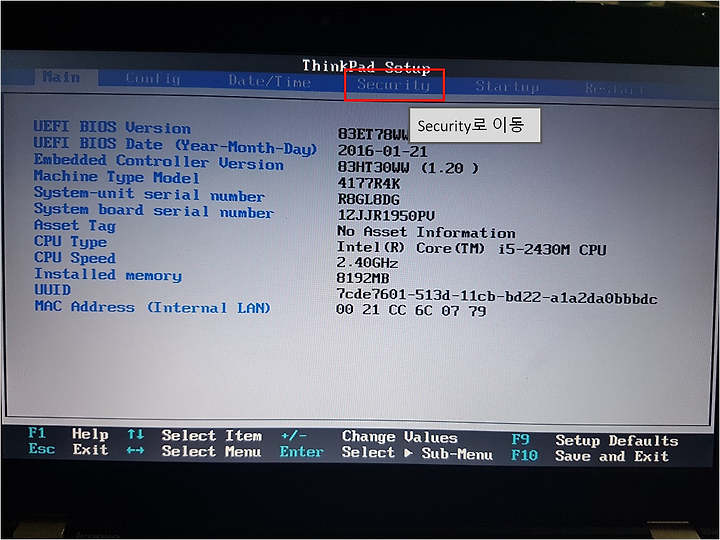Select System-unit serial number label
This screenshot has height=540, width=720.
(149, 195)
